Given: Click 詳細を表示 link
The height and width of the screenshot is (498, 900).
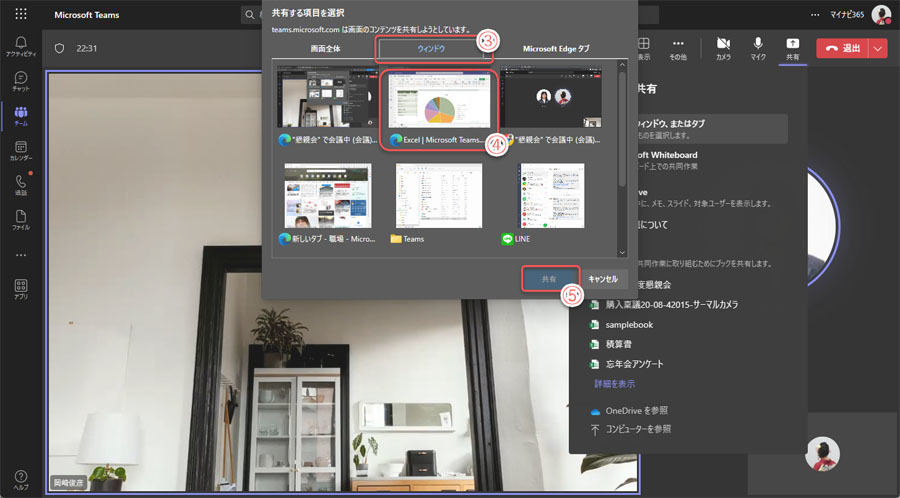Looking at the screenshot, I should click(x=614, y=384).
